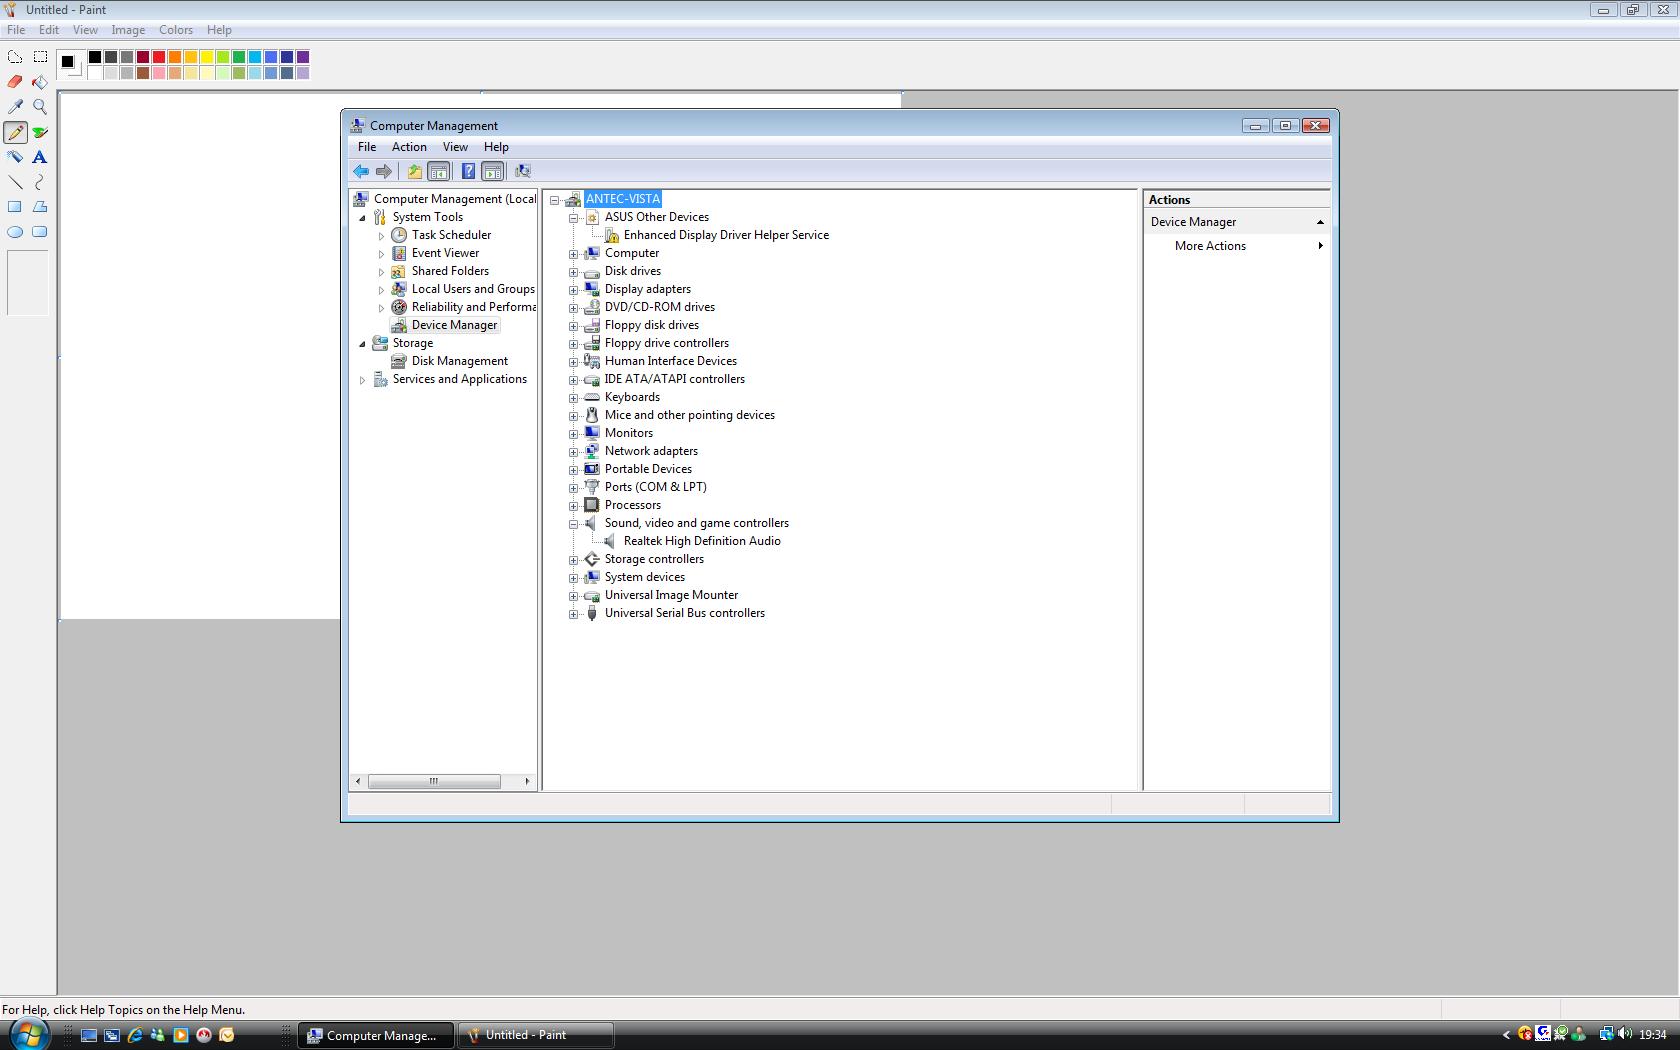The image size is (1680, 1050).
Task: Open the Paint Colors menu
Action: click(x=176, y=30)
